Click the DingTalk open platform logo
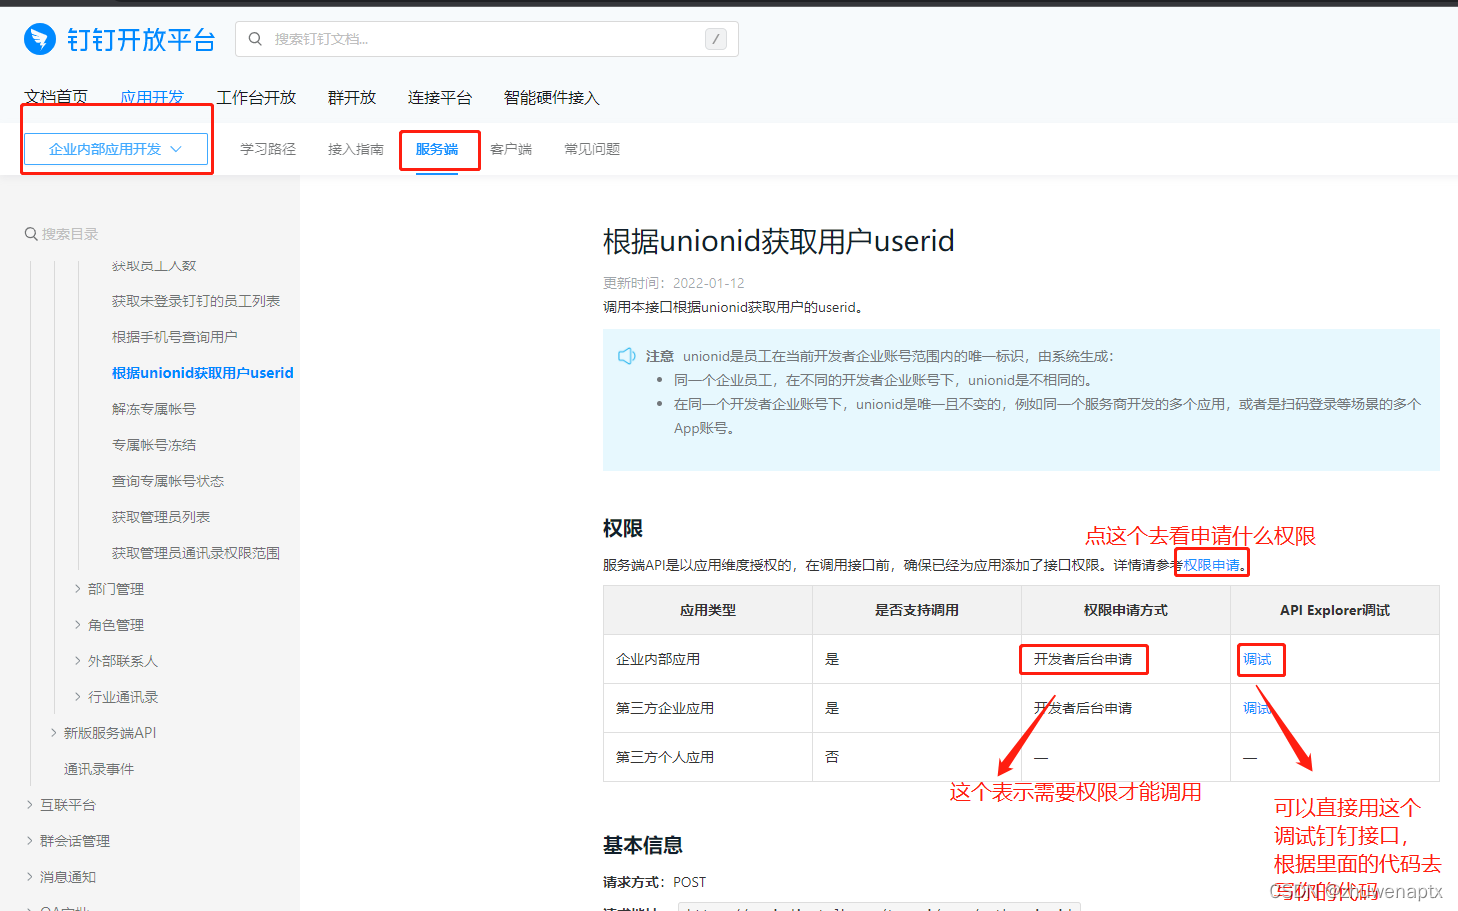Image resolution: width=1458 pixels, height=911 pixels. [120, 39]
